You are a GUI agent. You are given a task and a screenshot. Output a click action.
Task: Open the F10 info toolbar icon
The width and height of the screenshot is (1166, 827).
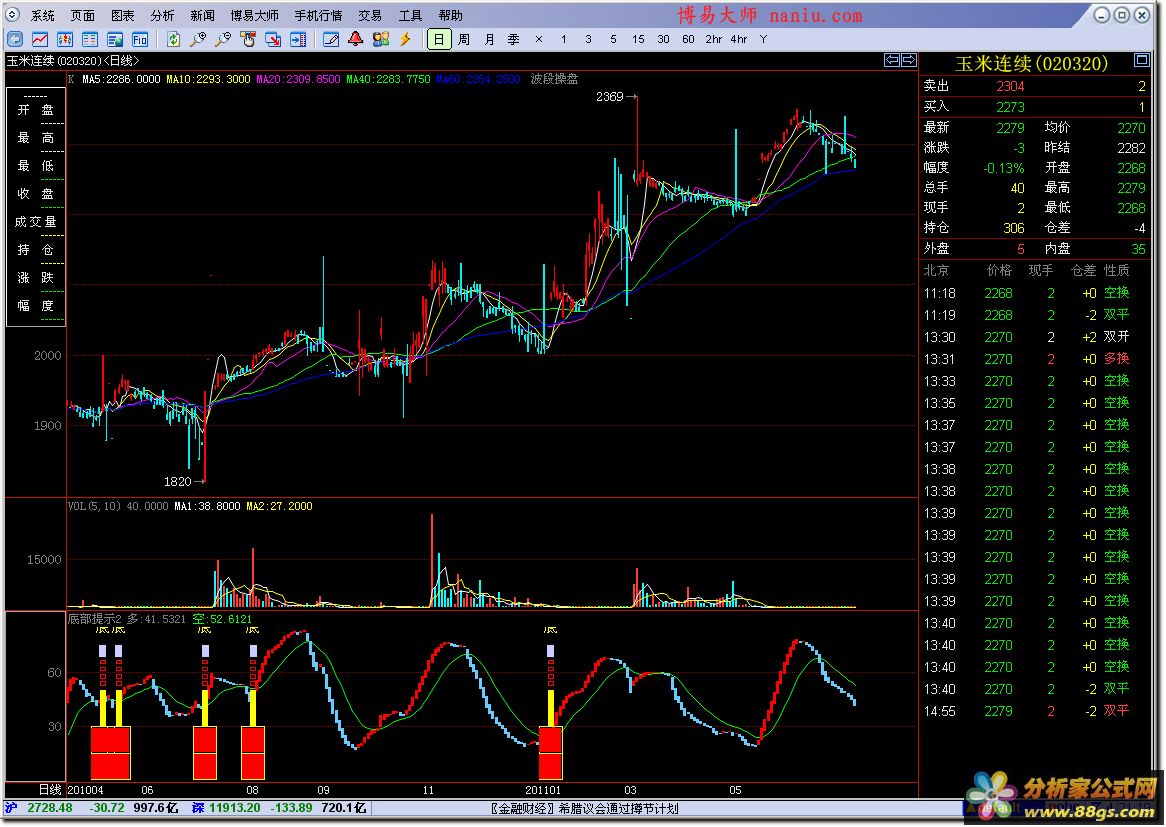coord(140,39)
